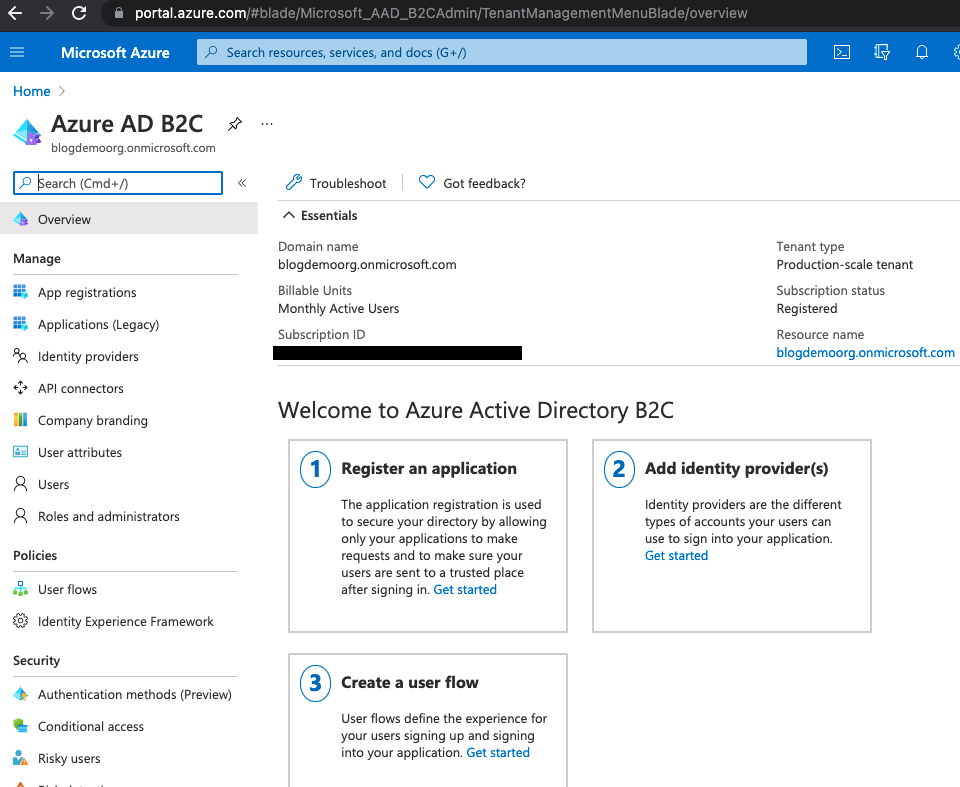The height and width of the screenshot is (787, 960).
Task: Click the 'Production-scale tenant' value
Action: [x=844, y=265]
